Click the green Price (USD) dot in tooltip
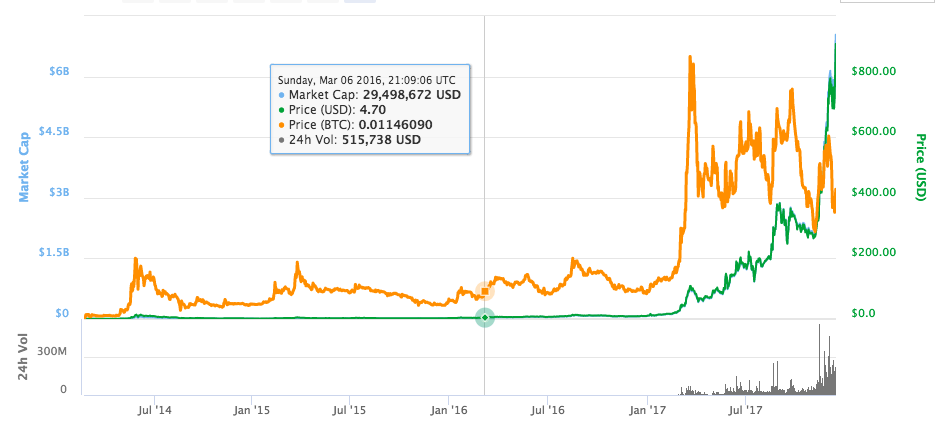This screenshot has width=944, height=441. tap(281, 110)
